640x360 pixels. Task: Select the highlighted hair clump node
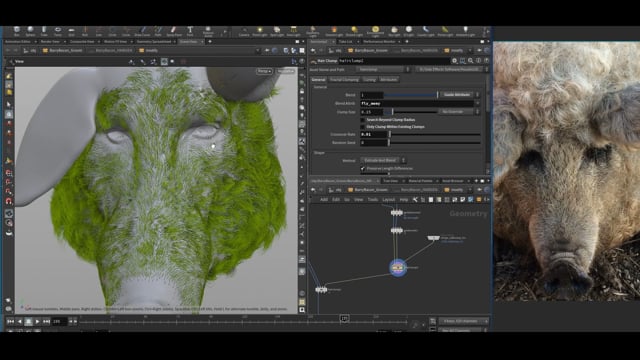pos(398,268)
